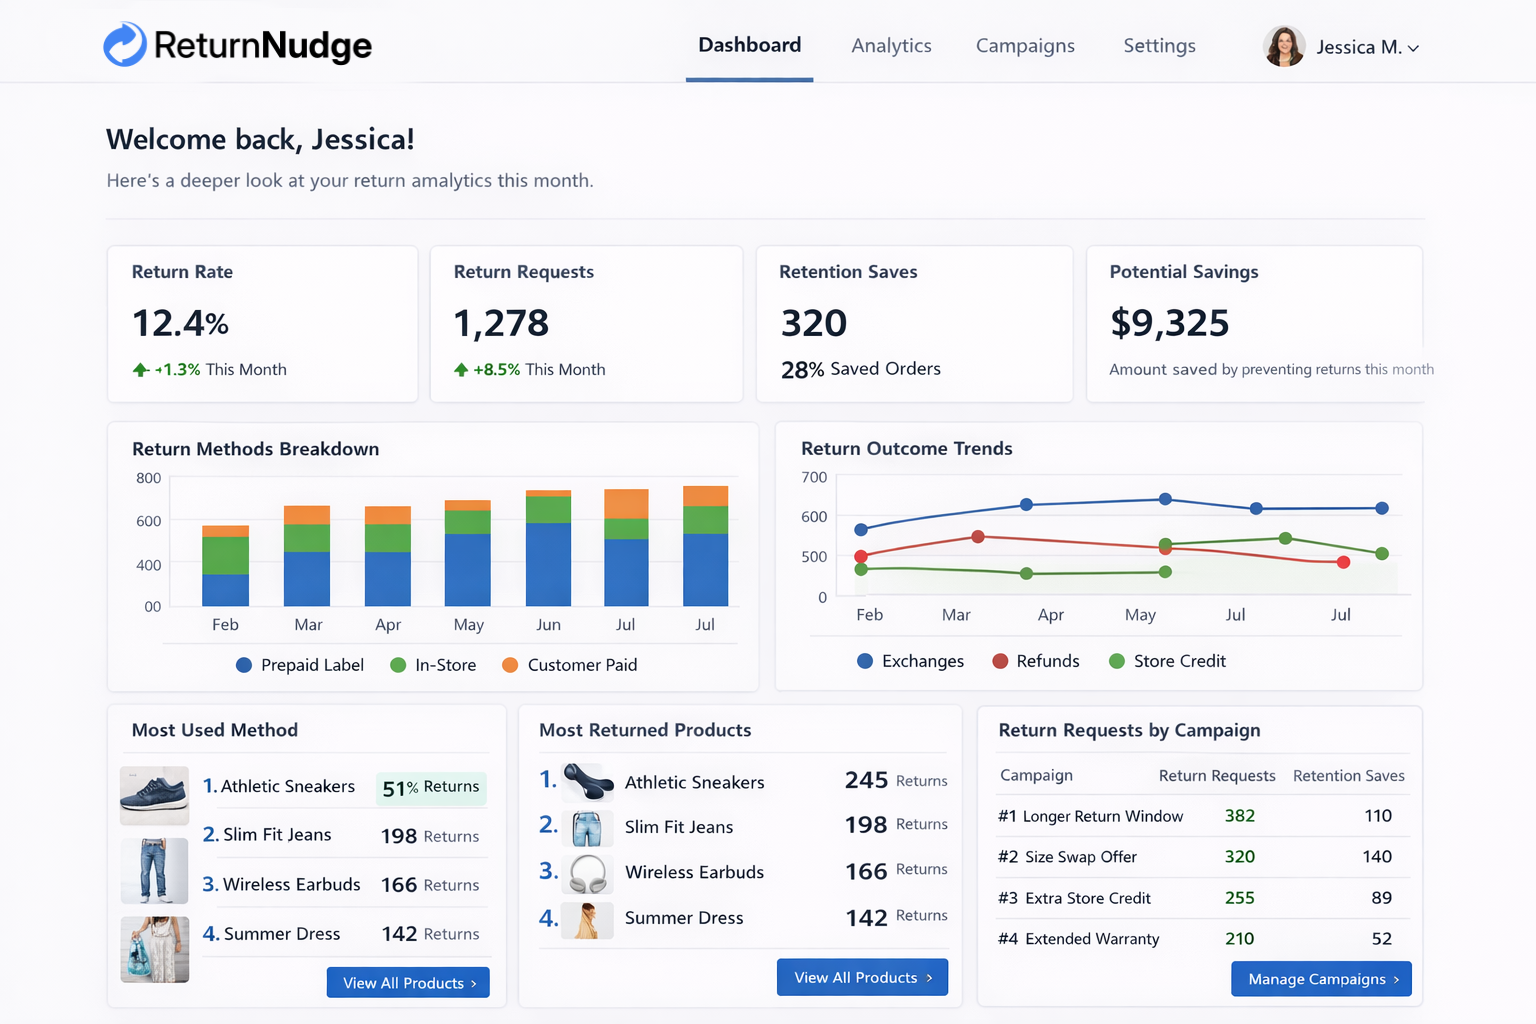Click the green arrow beside +8.5% This Month
Screen dimensions: 1536x1024
(x=463, y=369)
